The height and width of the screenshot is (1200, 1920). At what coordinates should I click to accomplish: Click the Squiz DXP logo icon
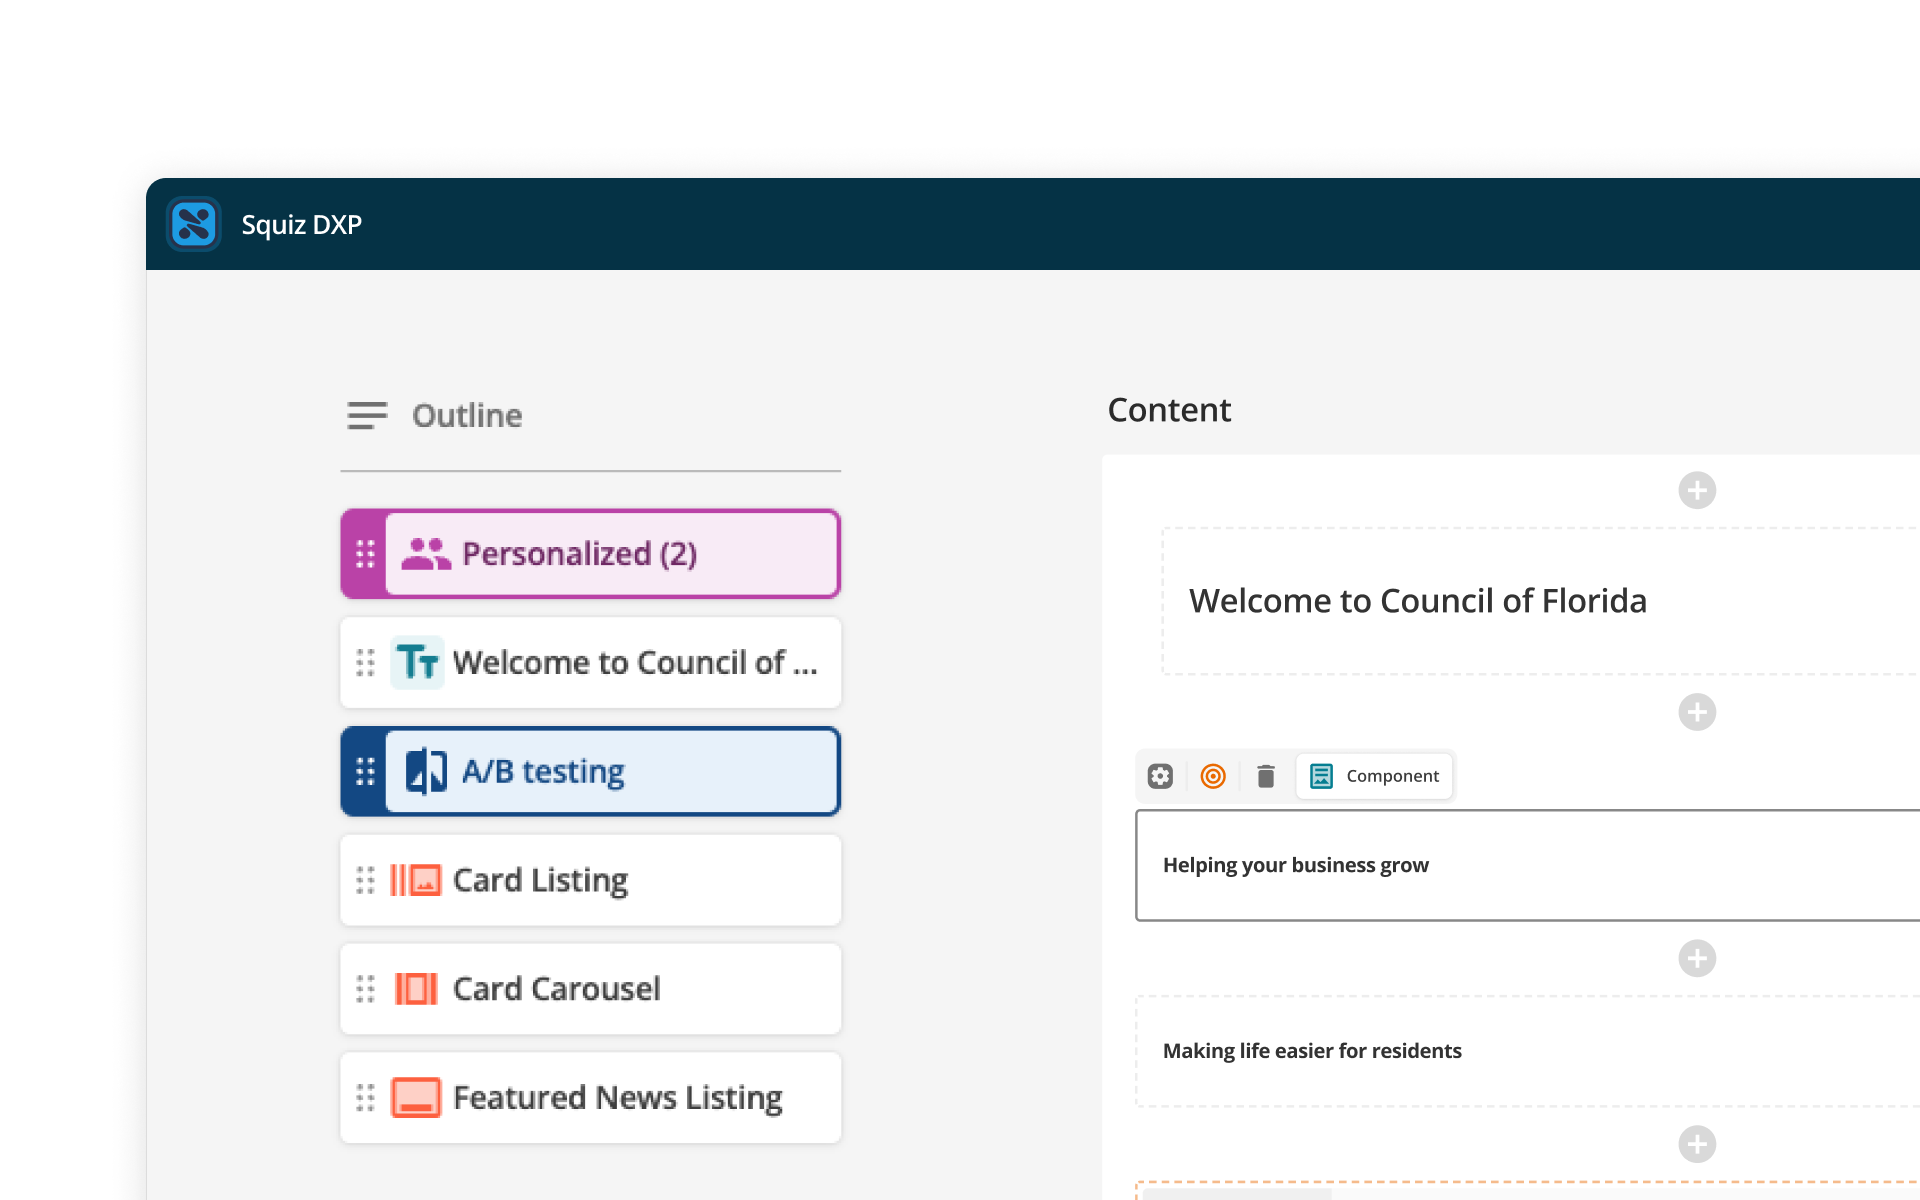194,224
